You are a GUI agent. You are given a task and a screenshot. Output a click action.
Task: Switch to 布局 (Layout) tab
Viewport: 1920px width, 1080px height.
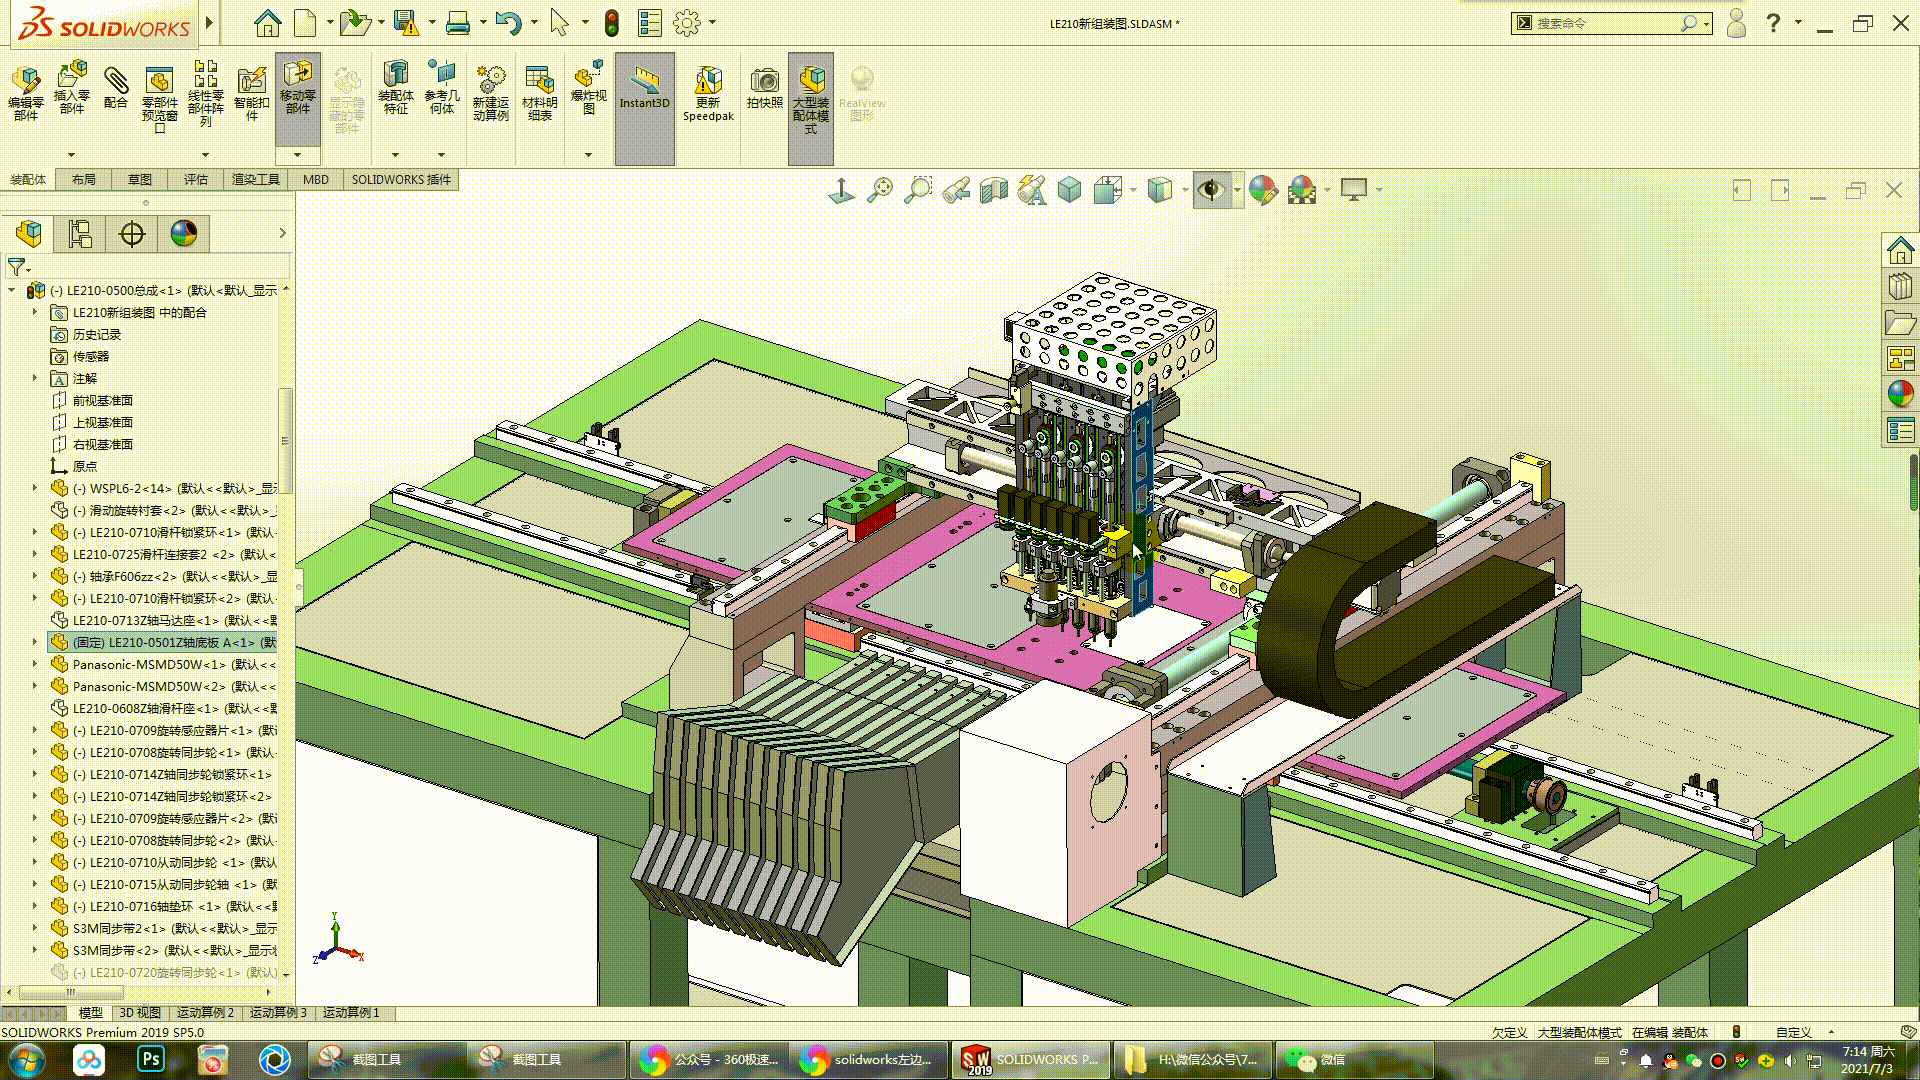click(84, 180)
